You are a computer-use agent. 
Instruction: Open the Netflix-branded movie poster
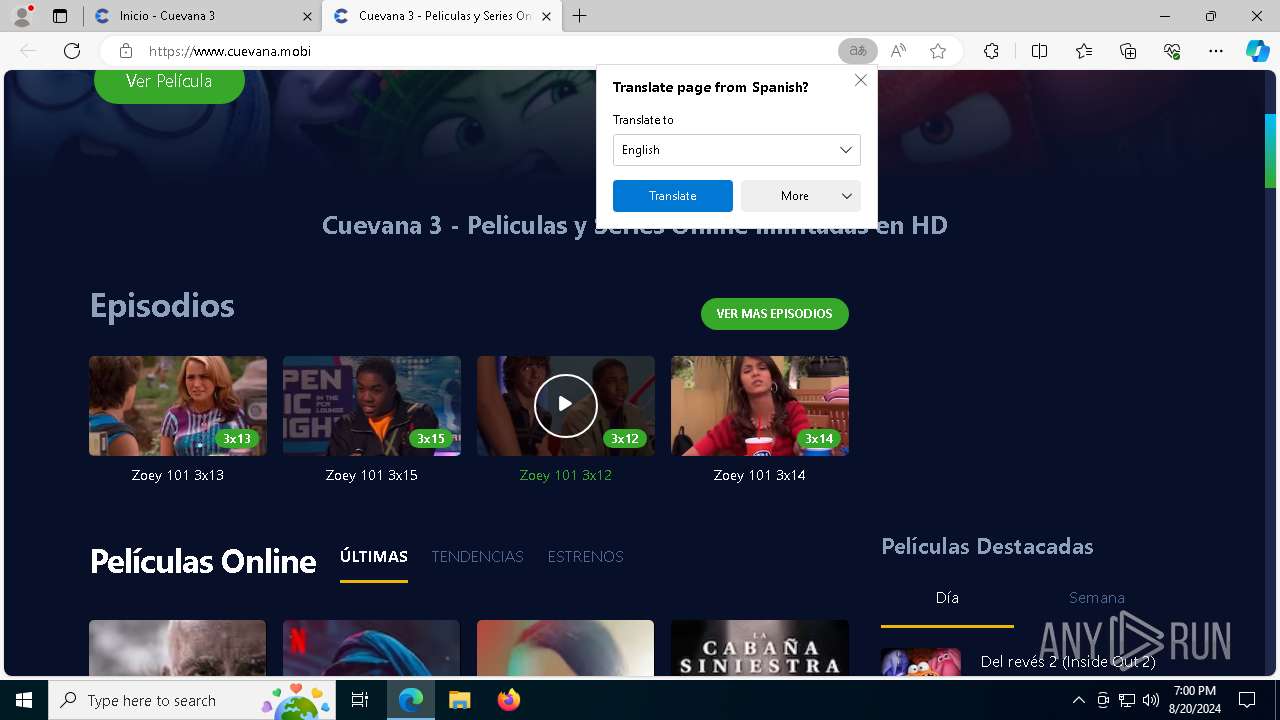pyautogui.click(x=372, y=648)
